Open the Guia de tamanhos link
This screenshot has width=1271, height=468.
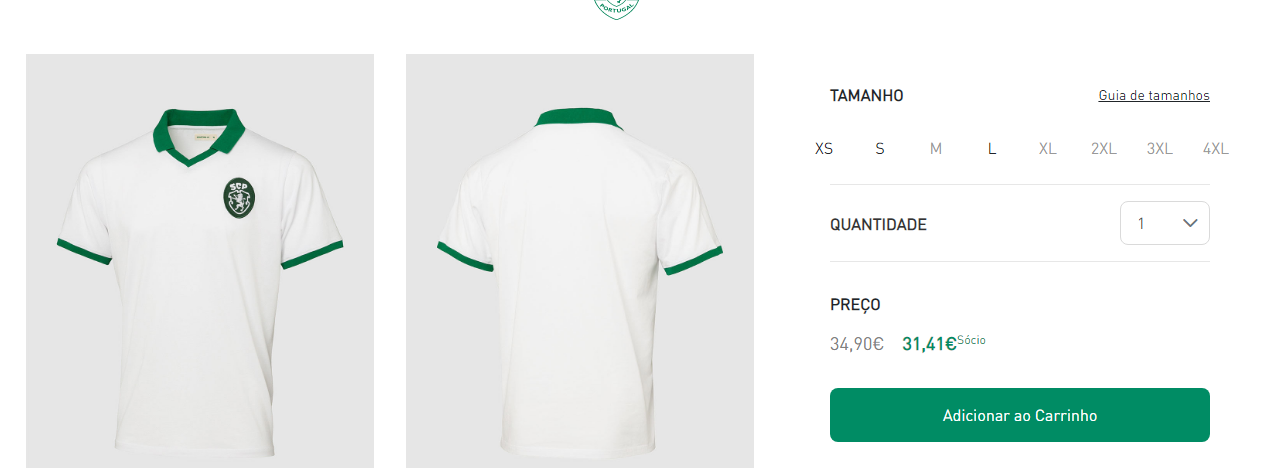[1154, 96]
